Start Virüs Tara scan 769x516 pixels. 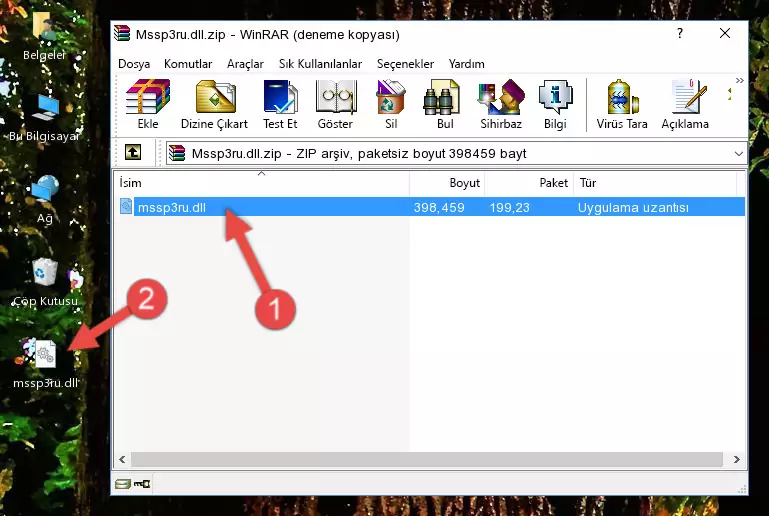[622, 104]
